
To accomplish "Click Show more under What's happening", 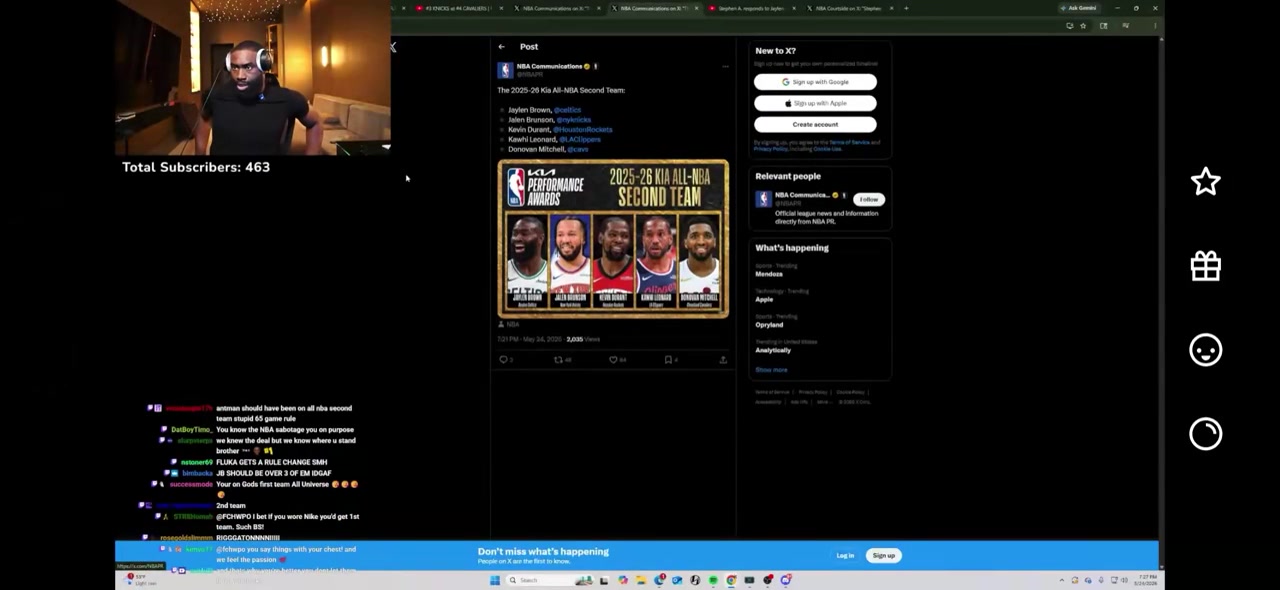I will tap(771, 370).
